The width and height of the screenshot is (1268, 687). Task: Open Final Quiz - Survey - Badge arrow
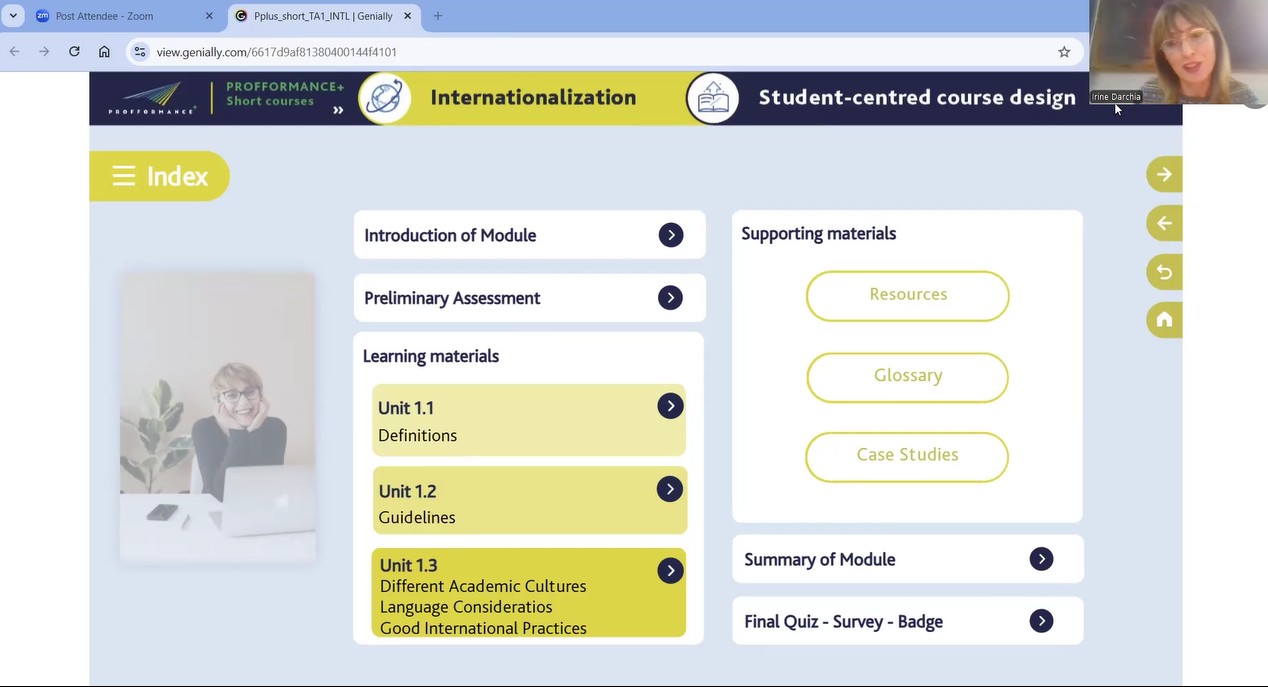1041,621
